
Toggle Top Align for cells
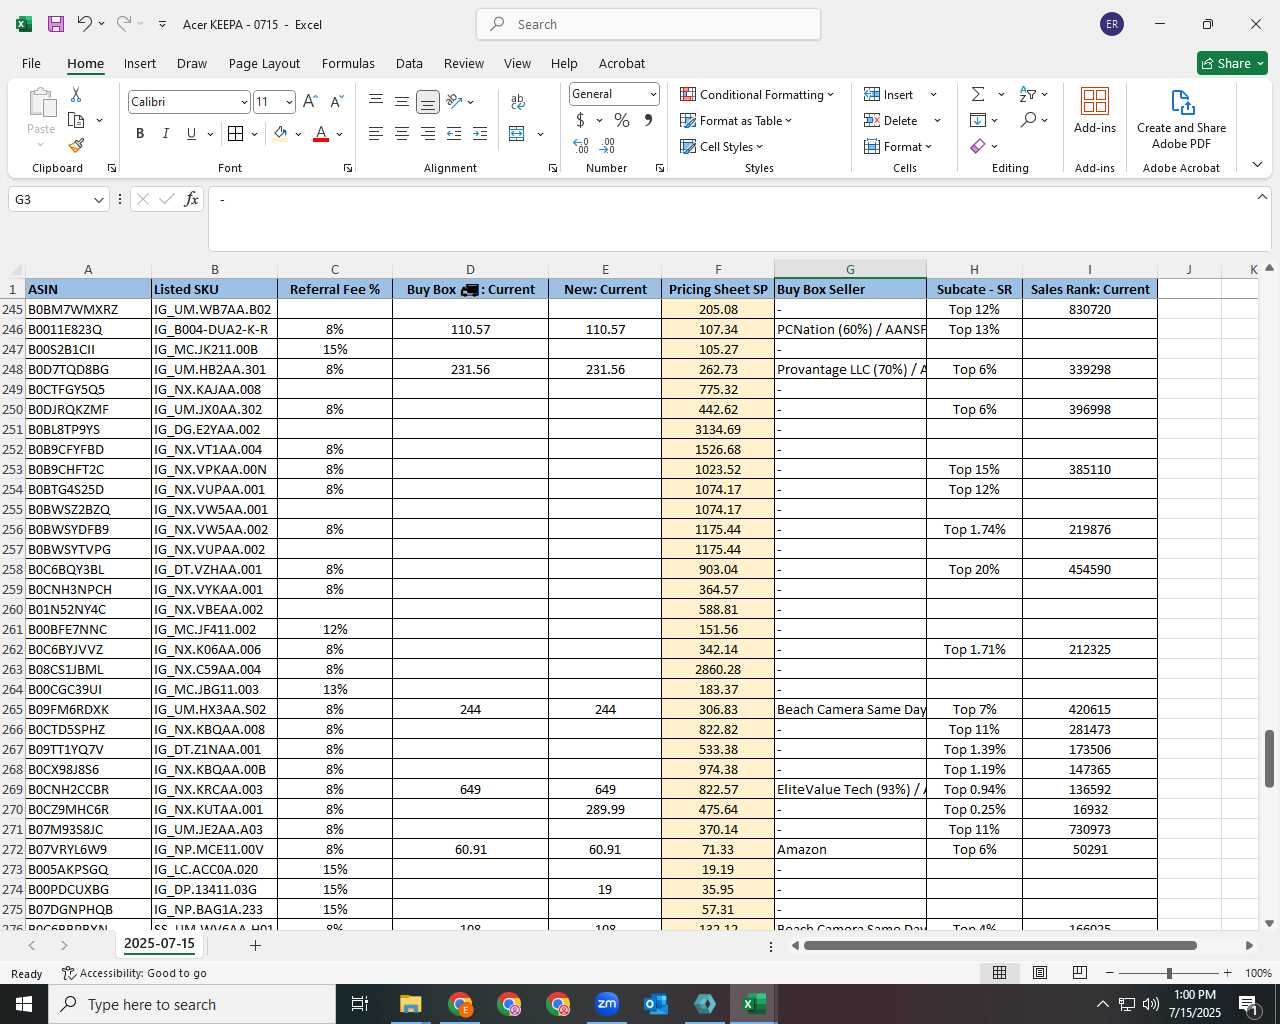point(376,101)
